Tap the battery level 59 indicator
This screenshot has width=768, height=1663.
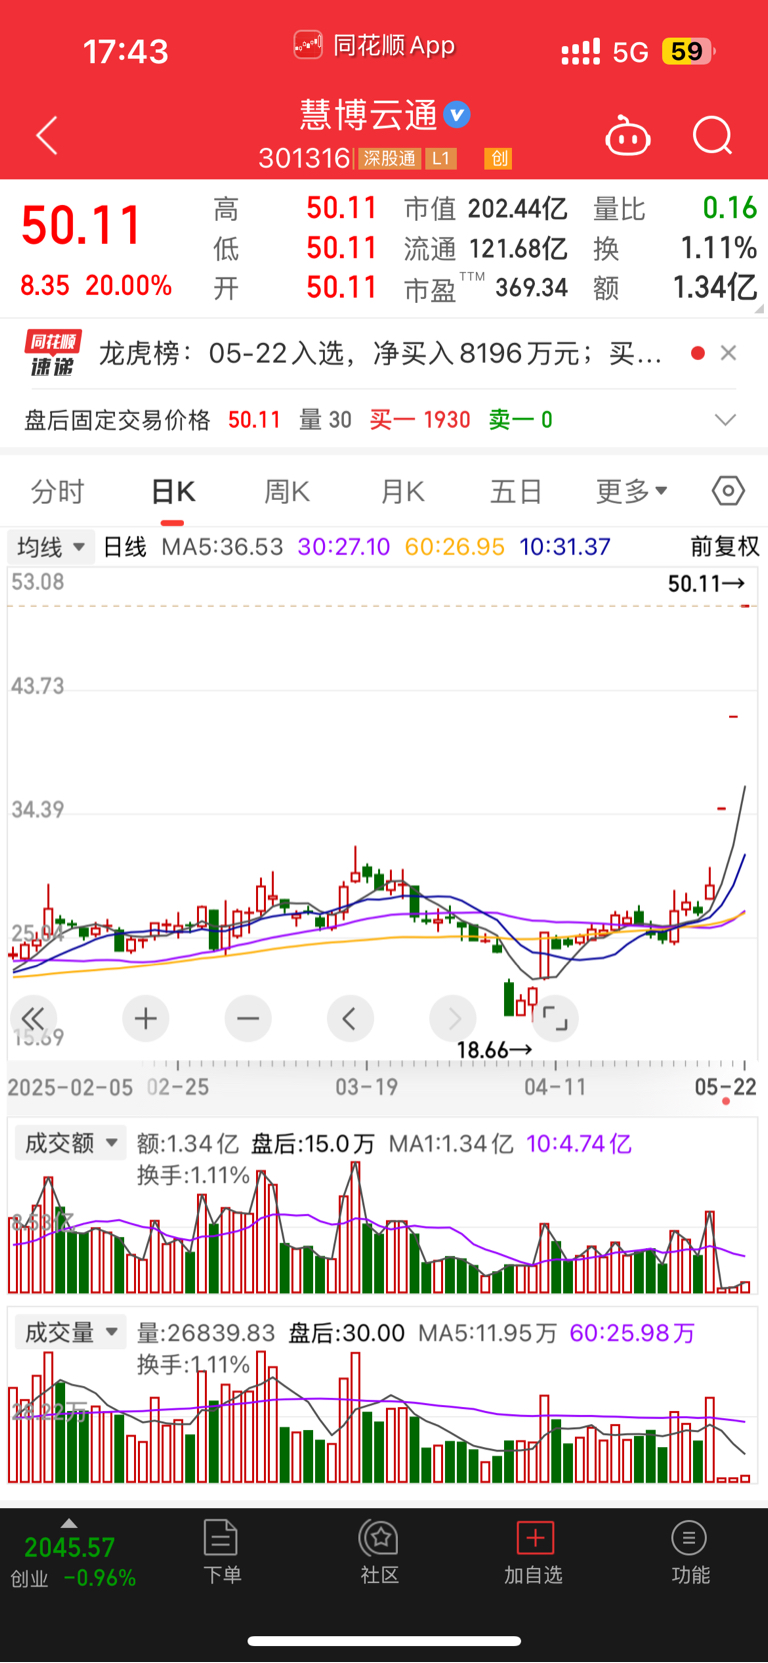(x=688, y=51)
